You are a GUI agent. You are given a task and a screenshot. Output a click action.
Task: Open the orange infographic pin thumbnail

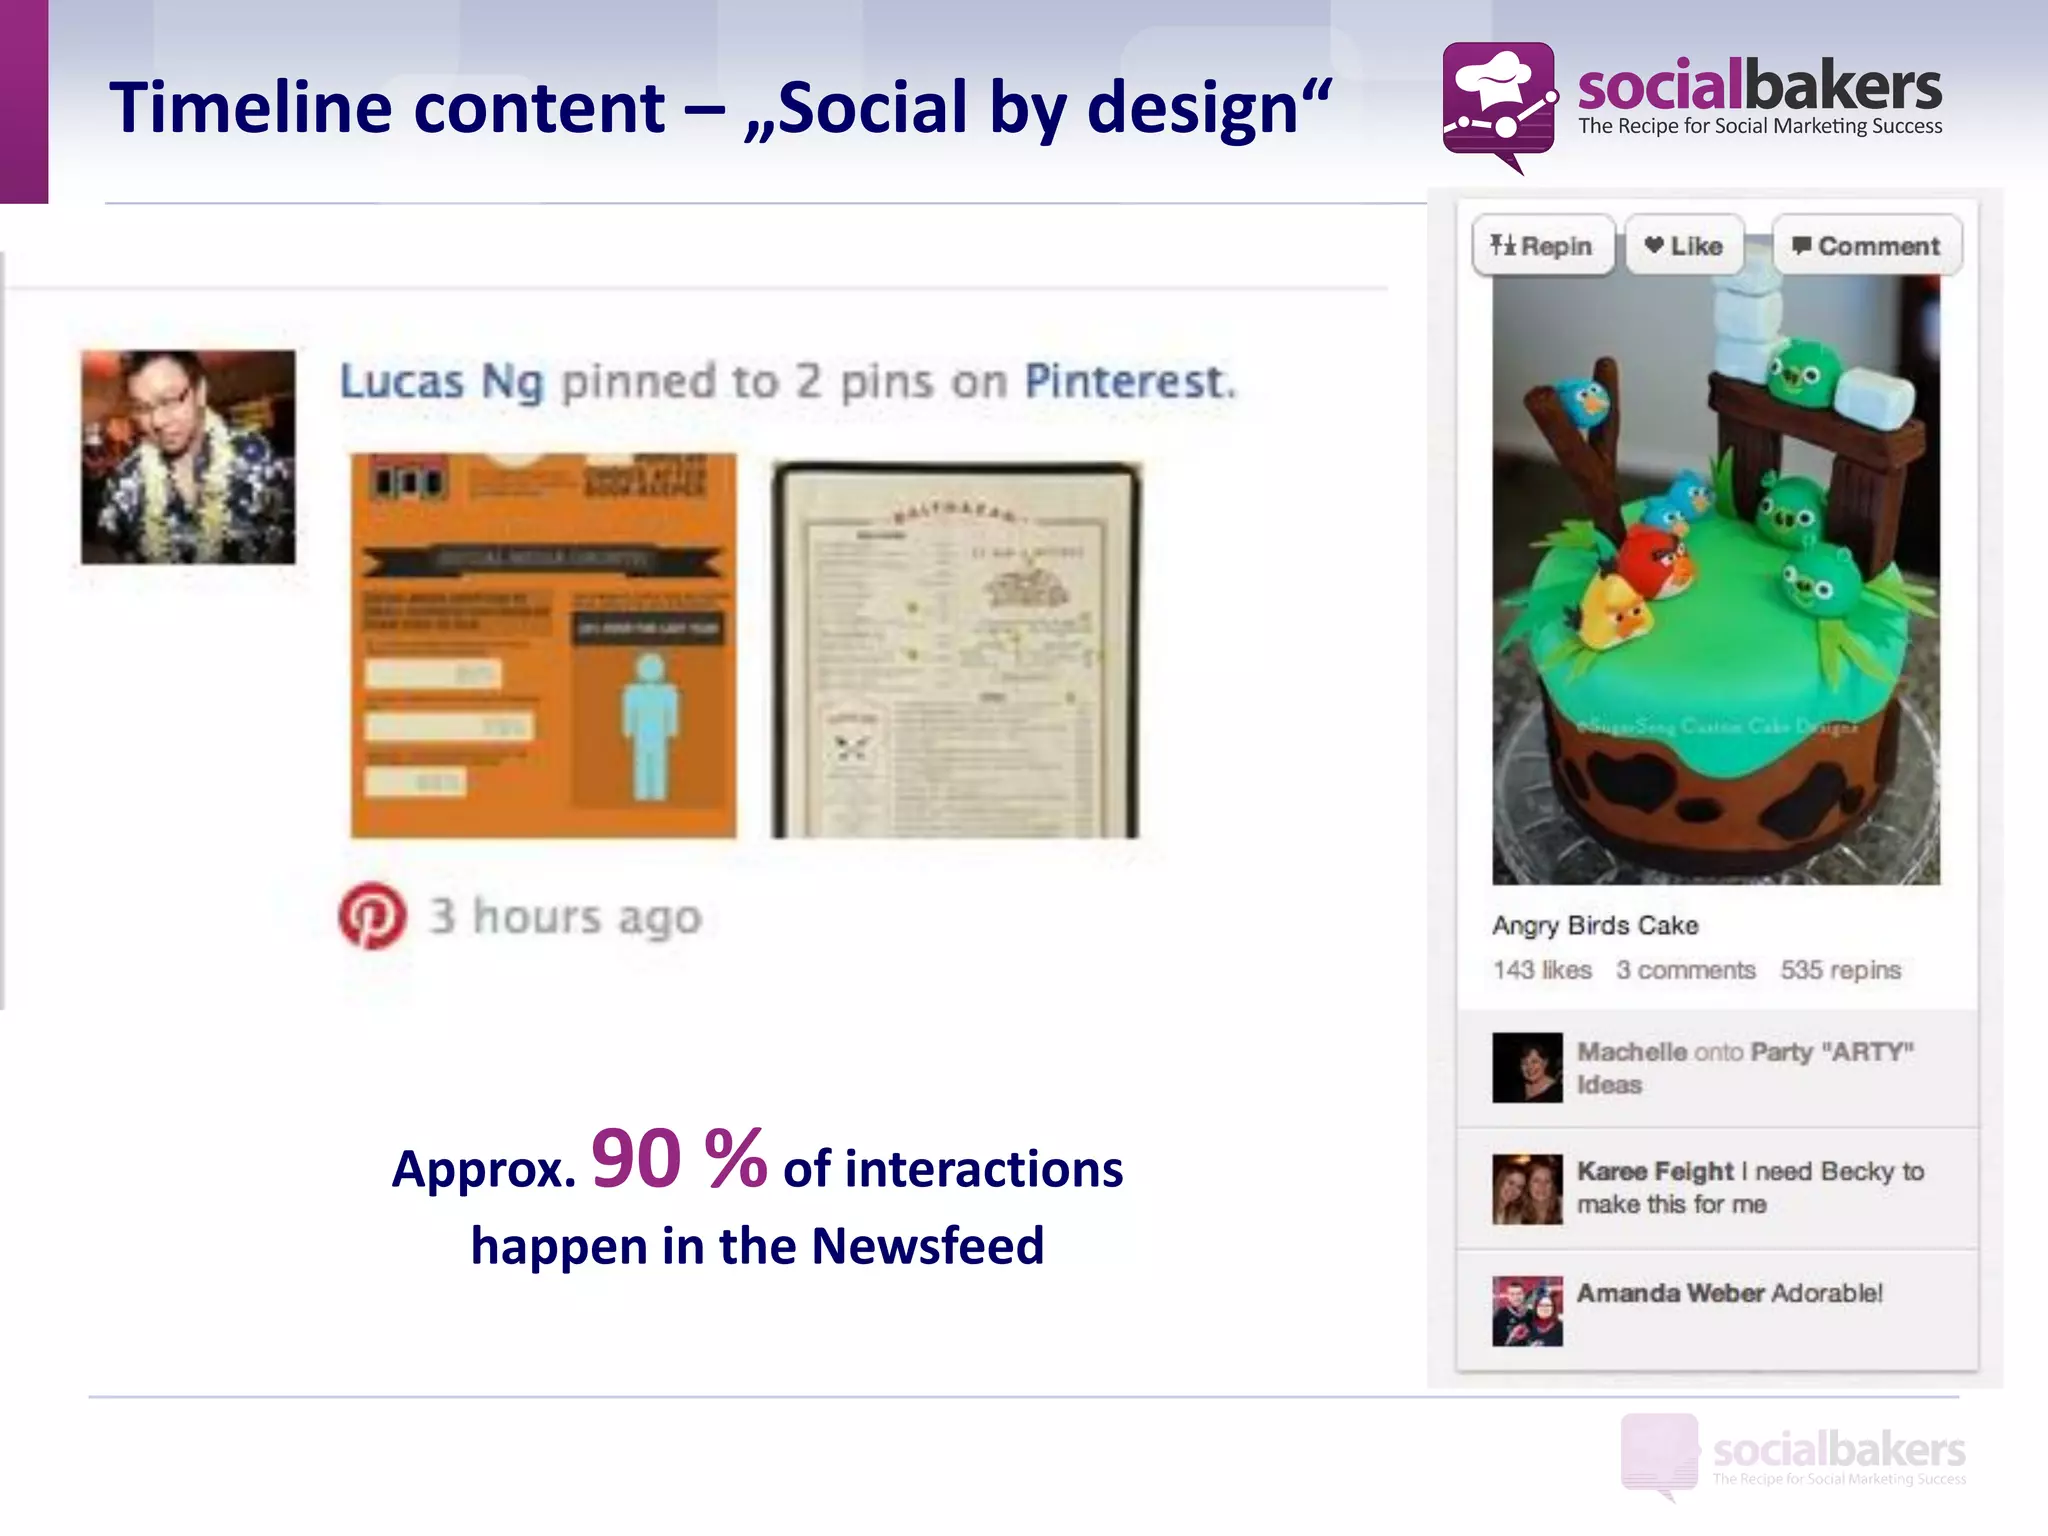pyautogui.click(x=543, y=645)
